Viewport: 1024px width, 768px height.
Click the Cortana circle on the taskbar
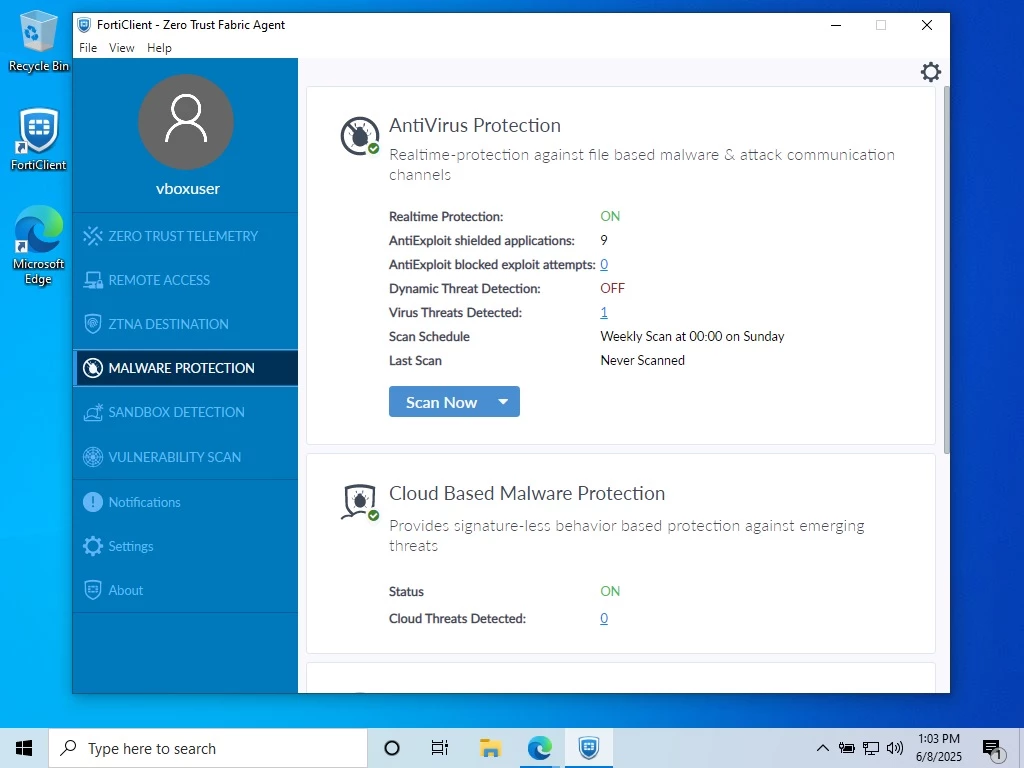[x=392, y=748]
